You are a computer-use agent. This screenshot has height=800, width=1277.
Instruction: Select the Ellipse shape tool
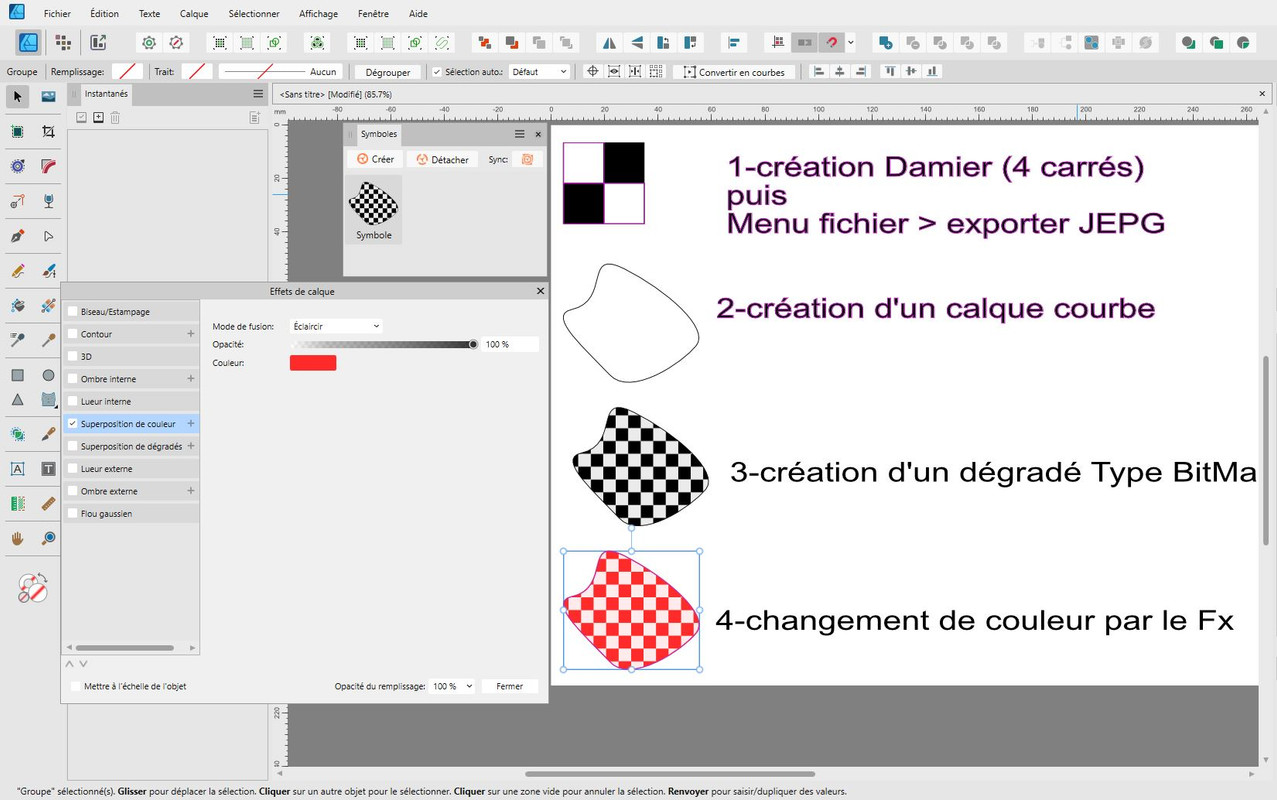48,376
